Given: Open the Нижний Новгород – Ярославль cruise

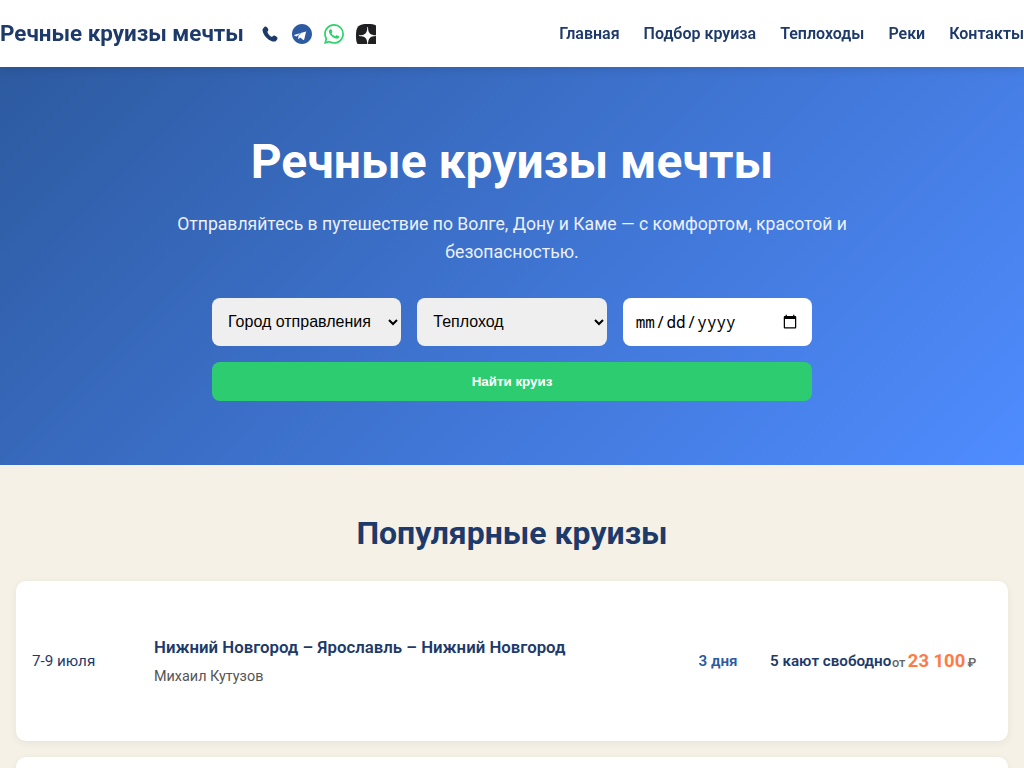Looking at the screenshot, I should (x=359, y=647).
